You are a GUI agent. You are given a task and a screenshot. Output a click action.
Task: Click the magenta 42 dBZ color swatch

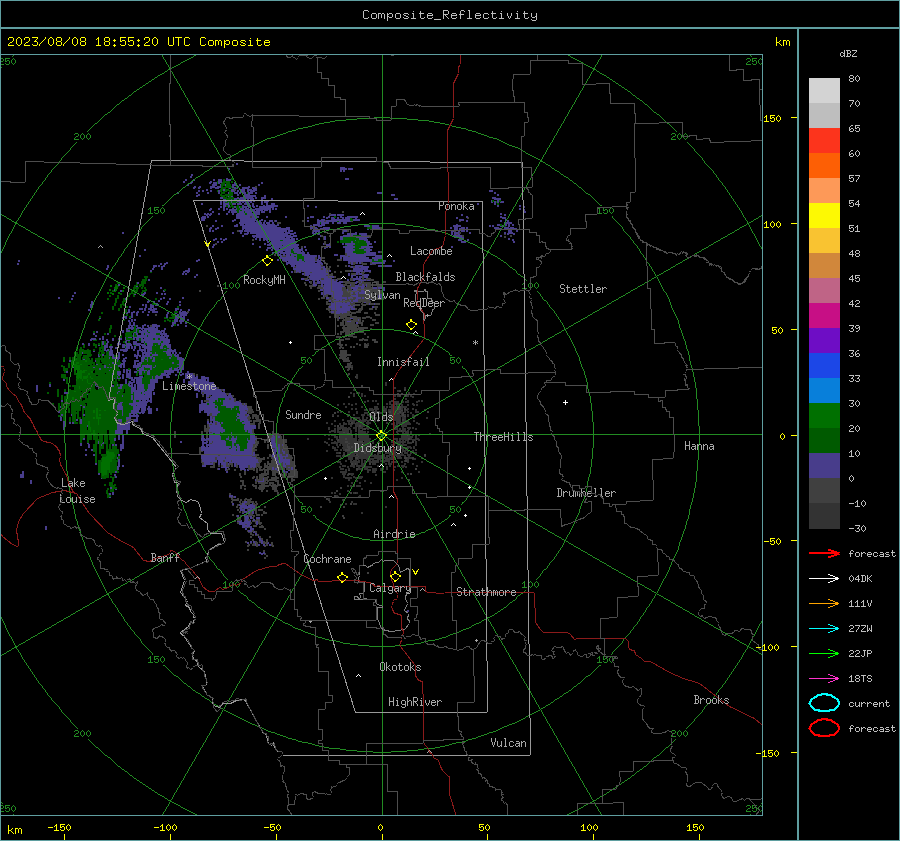(x=824, y=315)
